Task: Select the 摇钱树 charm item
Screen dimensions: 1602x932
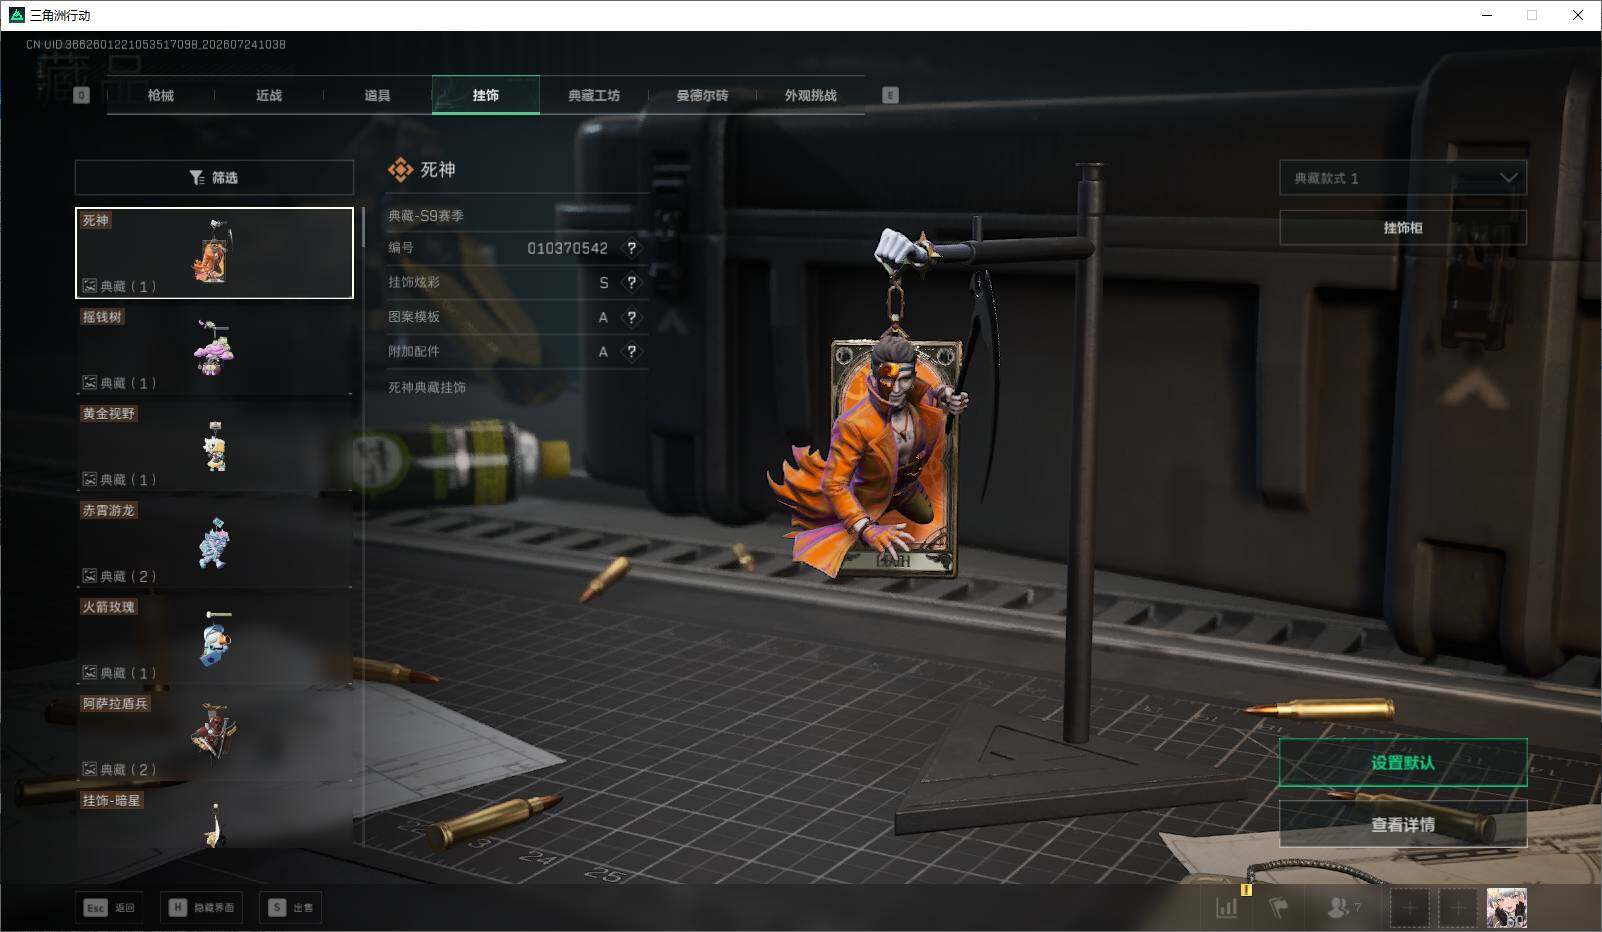Action: tap(214, 349)
